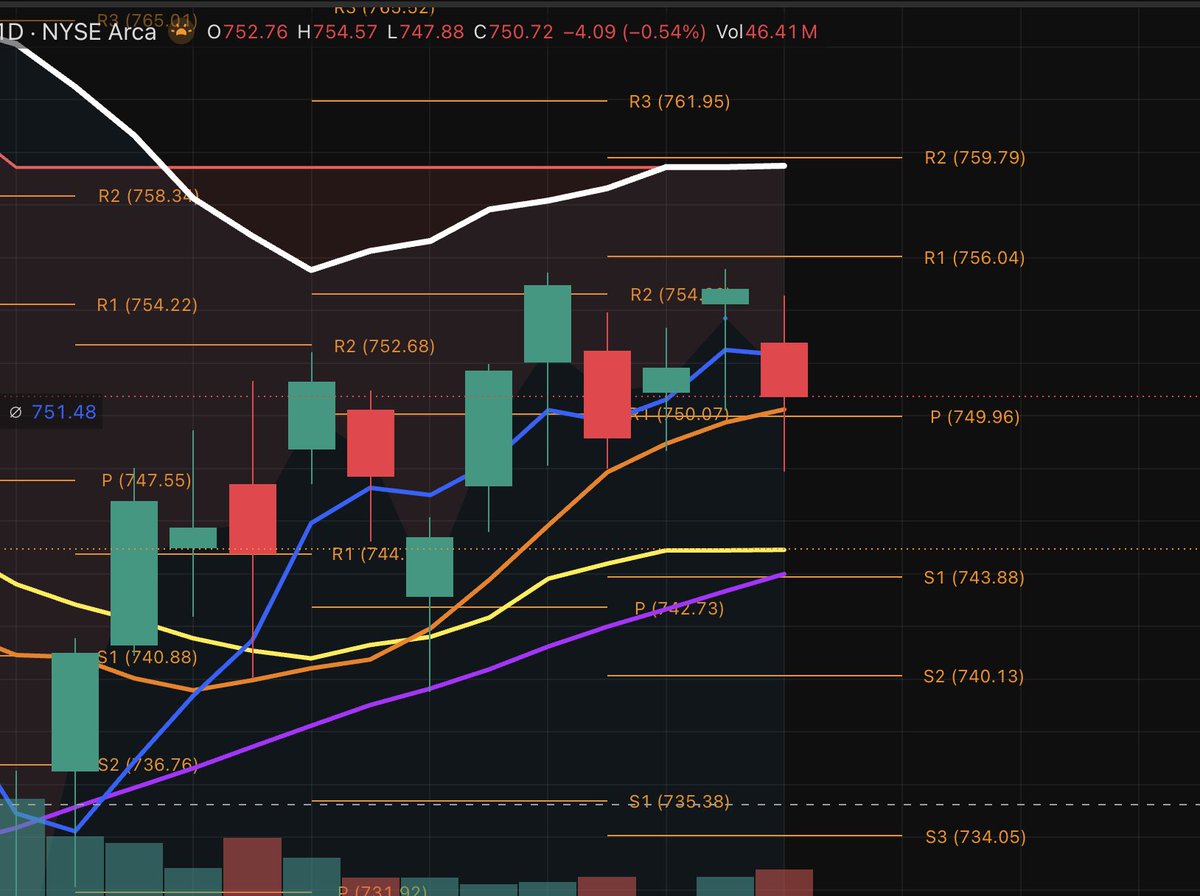The height and width of the screenshot is (896, 1200).
Task: Select the white dashed horizontal line
Action: click(x=600, y=805)
